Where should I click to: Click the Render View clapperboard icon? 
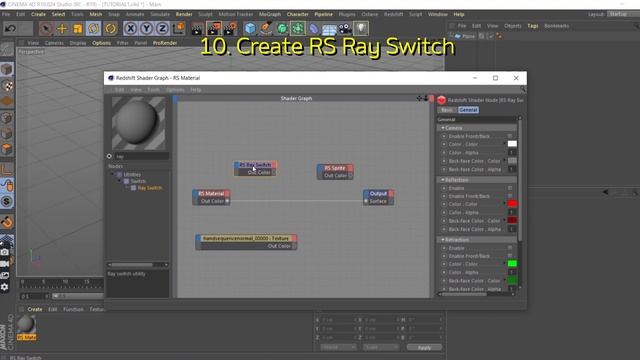tap(197, 29)
